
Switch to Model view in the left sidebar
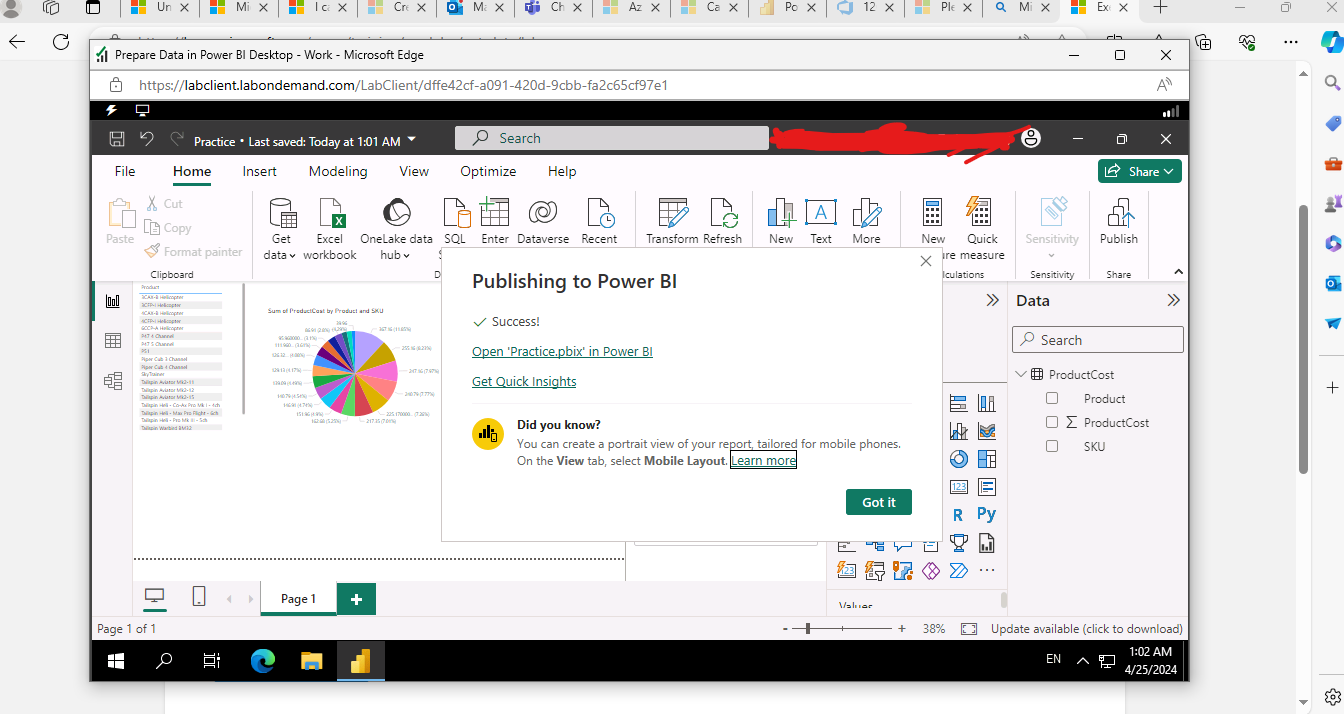click(x=113, y=381)
